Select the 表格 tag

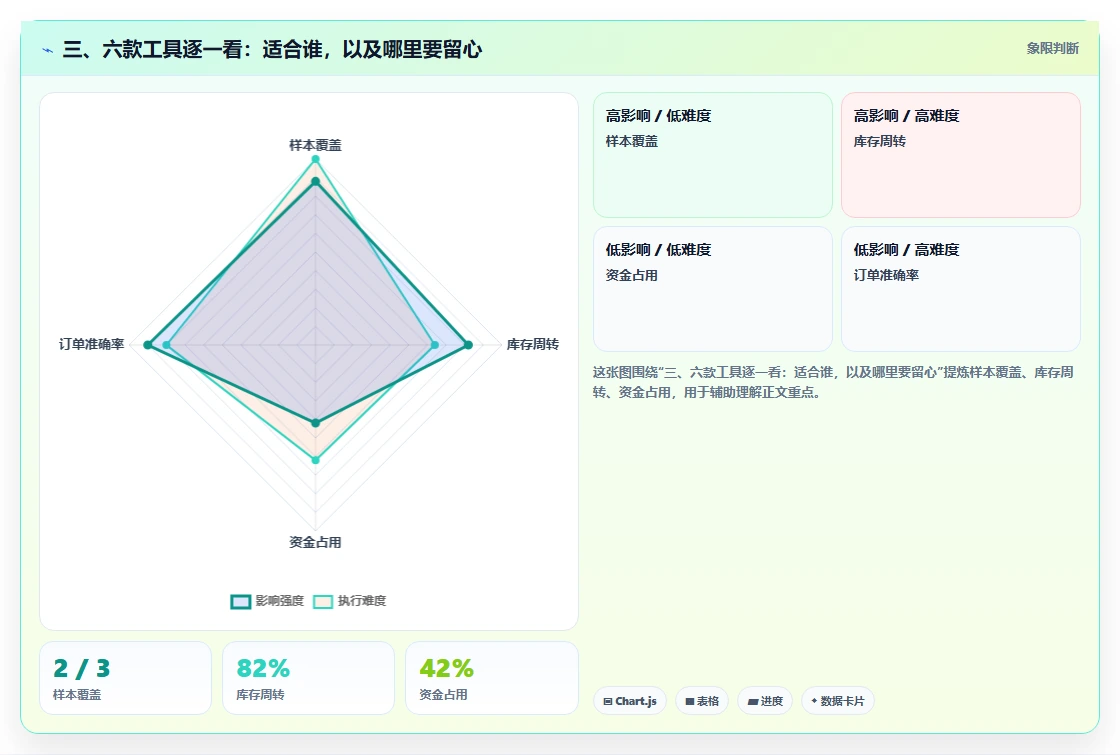[x=702, y=701]
